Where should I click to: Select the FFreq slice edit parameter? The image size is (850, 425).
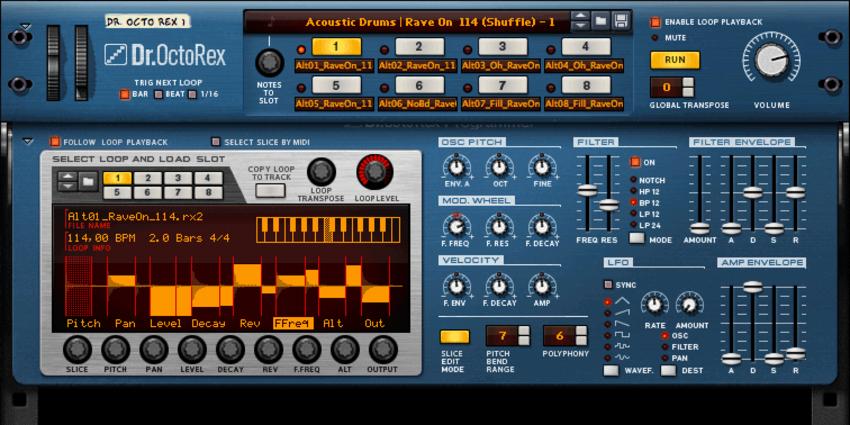(292, 323)
